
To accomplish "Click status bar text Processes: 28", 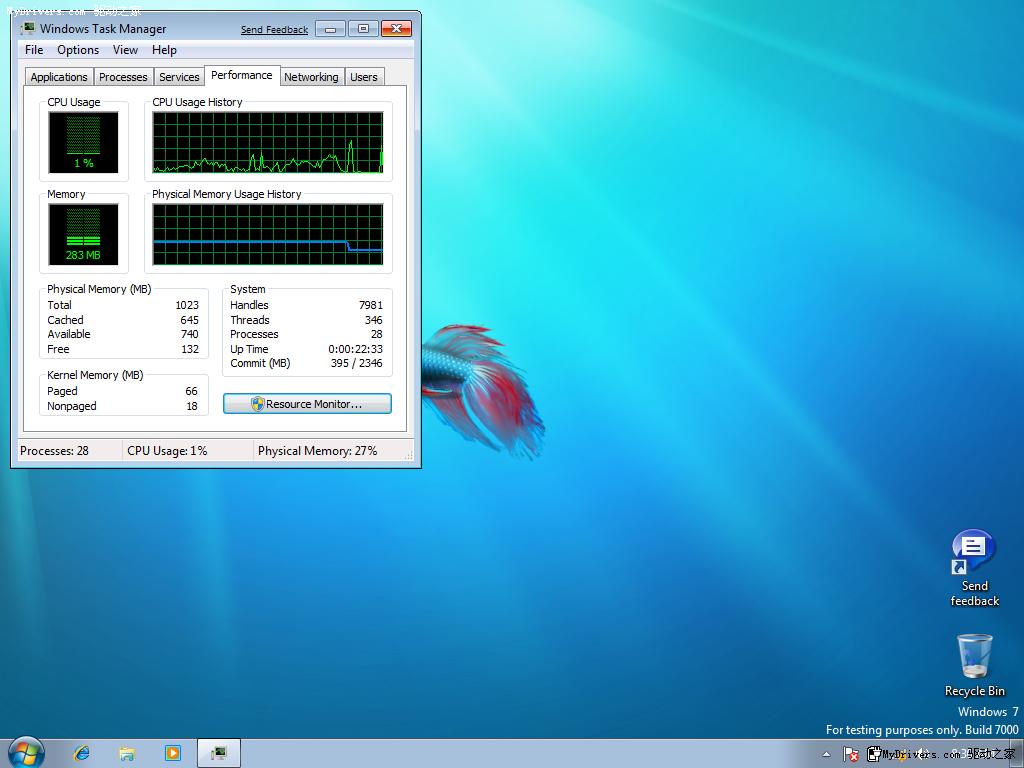I will pos(54,451).
